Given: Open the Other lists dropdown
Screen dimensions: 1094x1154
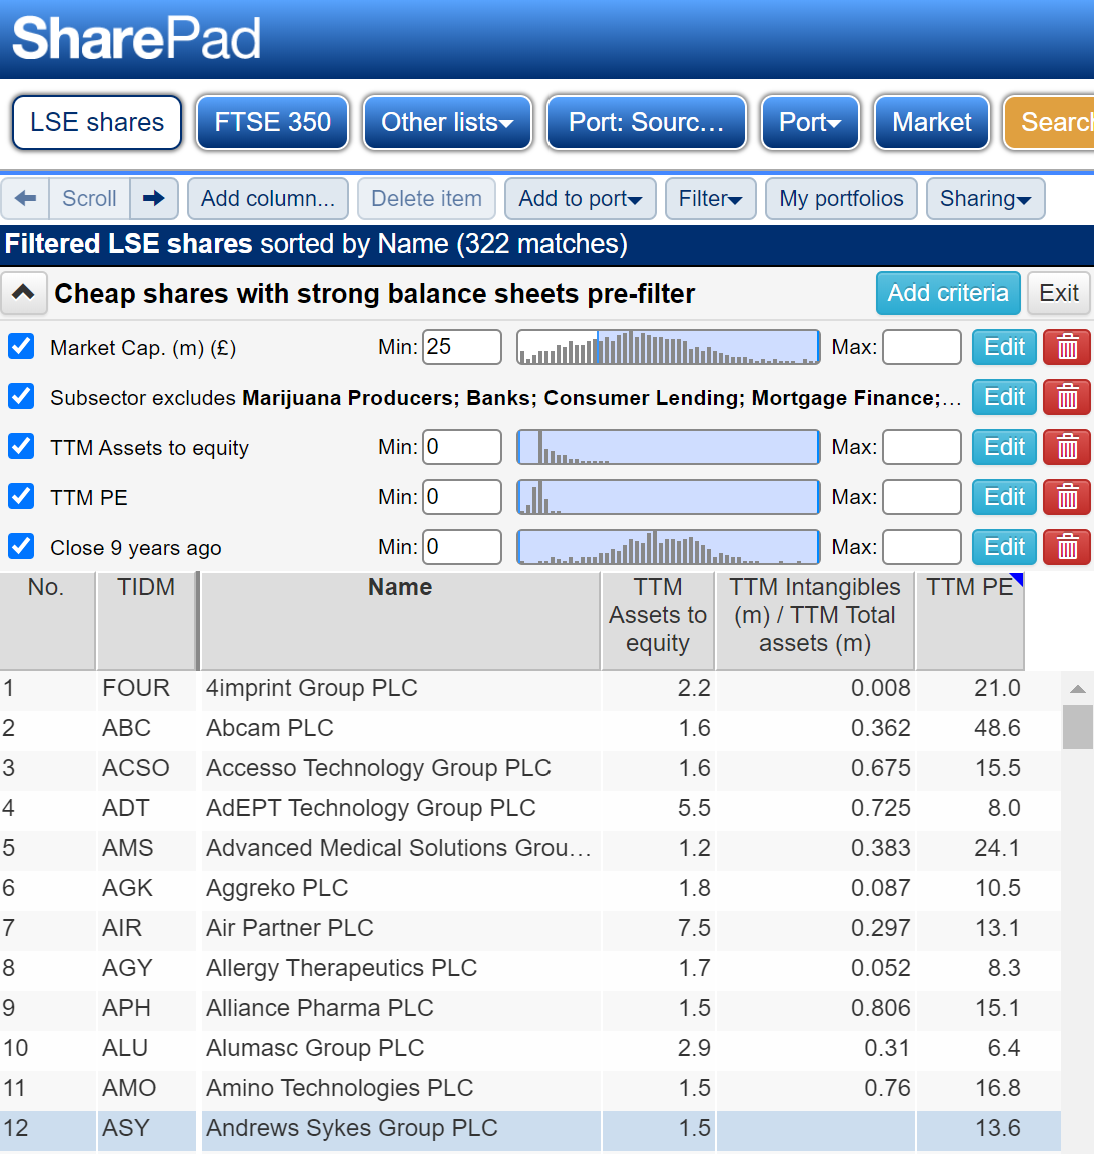Looking at the screenshot, I should (448, 122).
